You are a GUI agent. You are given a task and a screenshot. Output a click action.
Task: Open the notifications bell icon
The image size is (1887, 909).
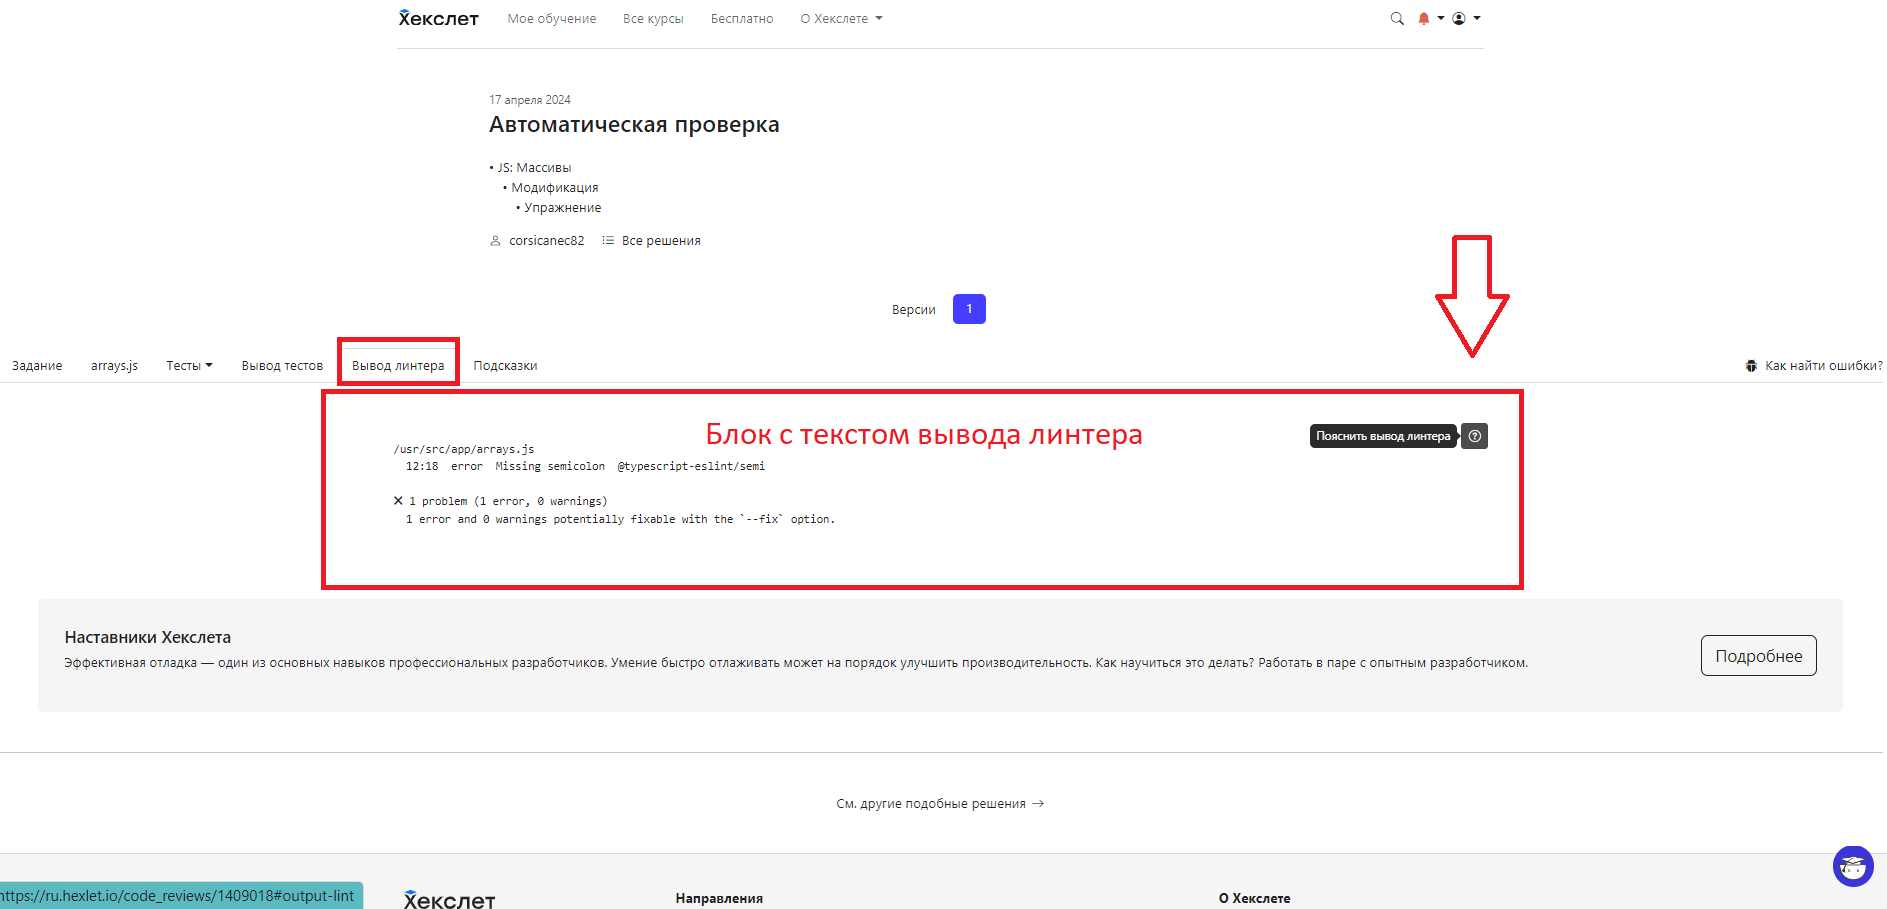[1424, 19]
